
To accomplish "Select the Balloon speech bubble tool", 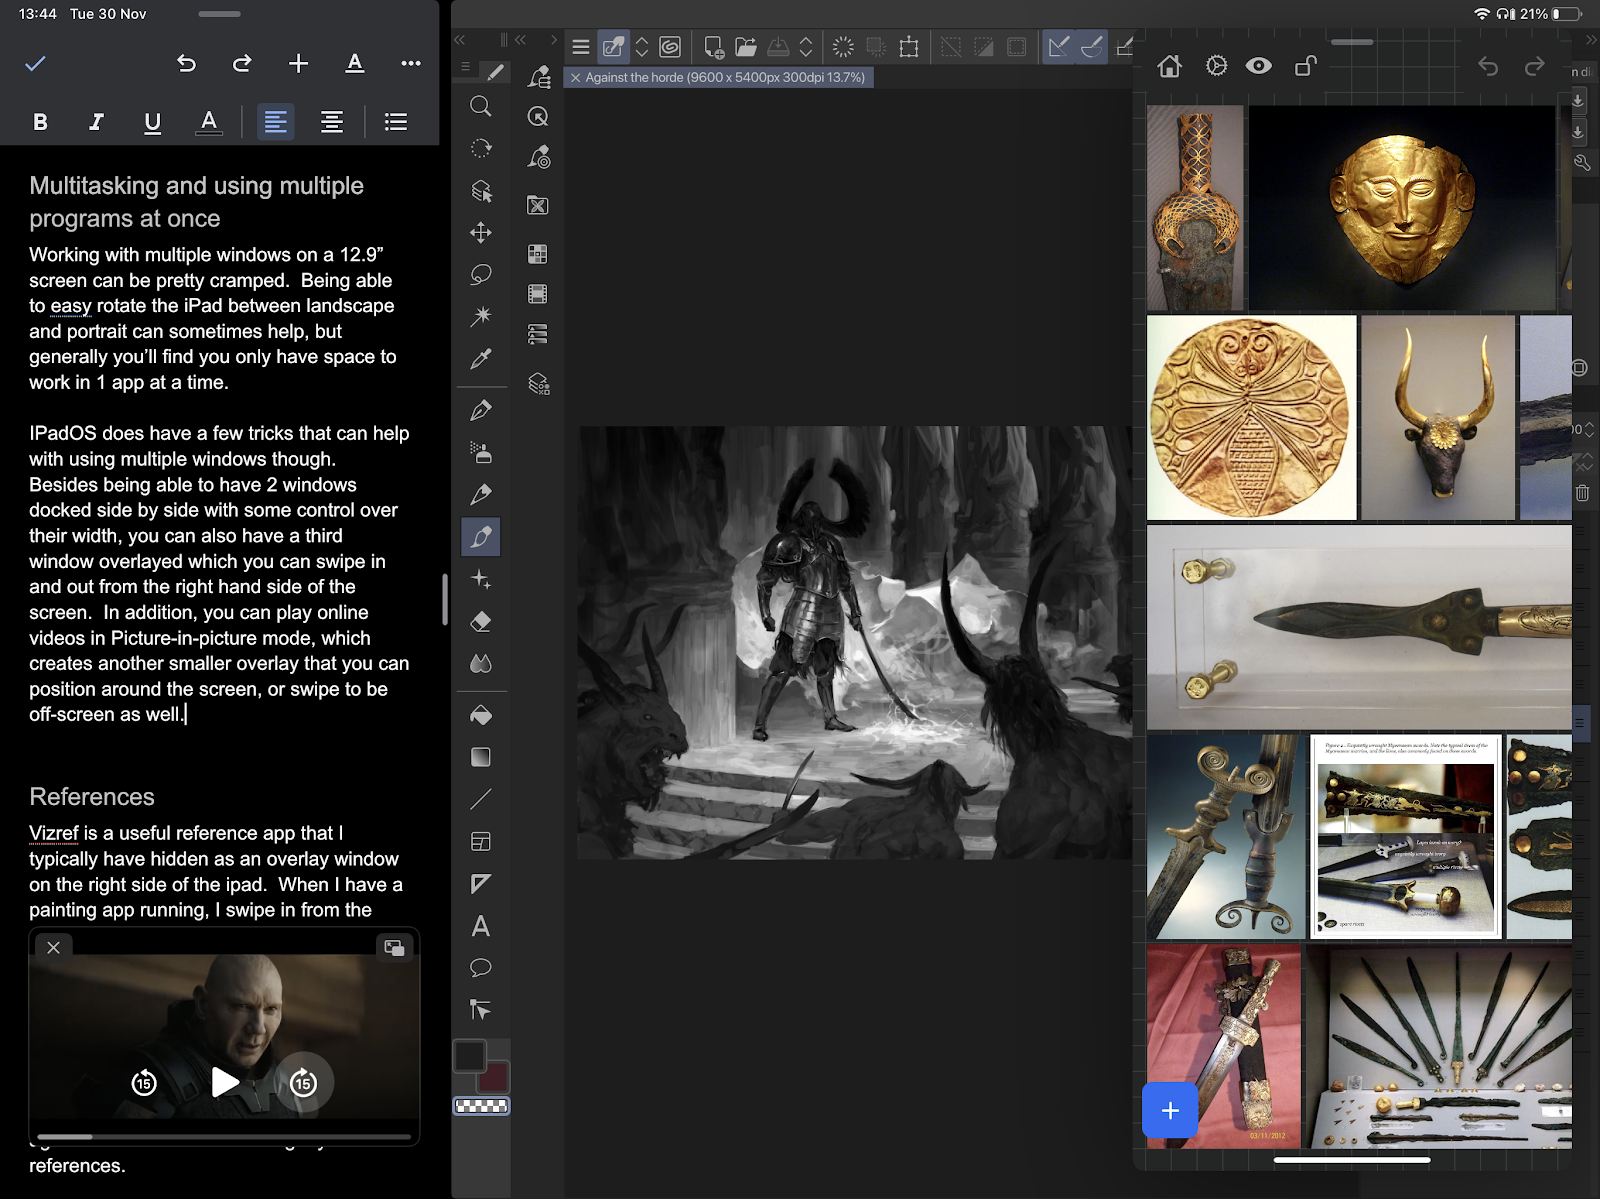I will click(x=481, y=968).
